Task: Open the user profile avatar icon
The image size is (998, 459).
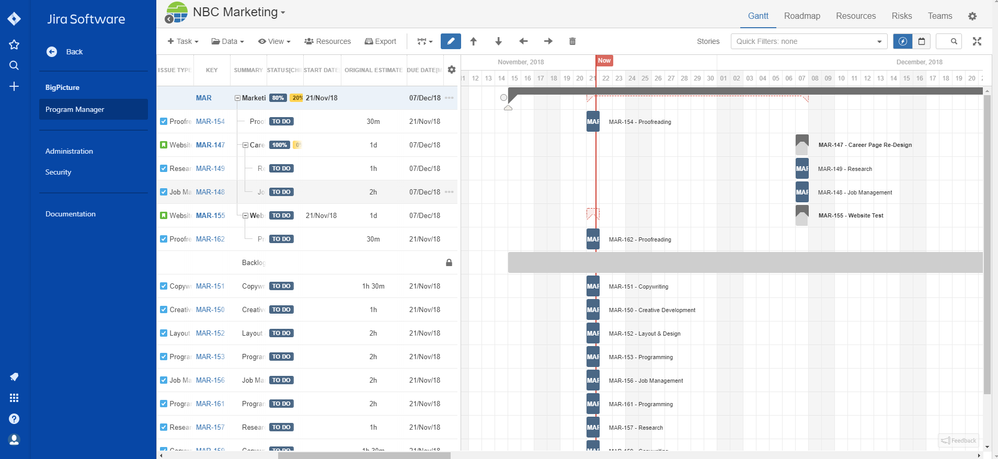Action: pos(14,440)
